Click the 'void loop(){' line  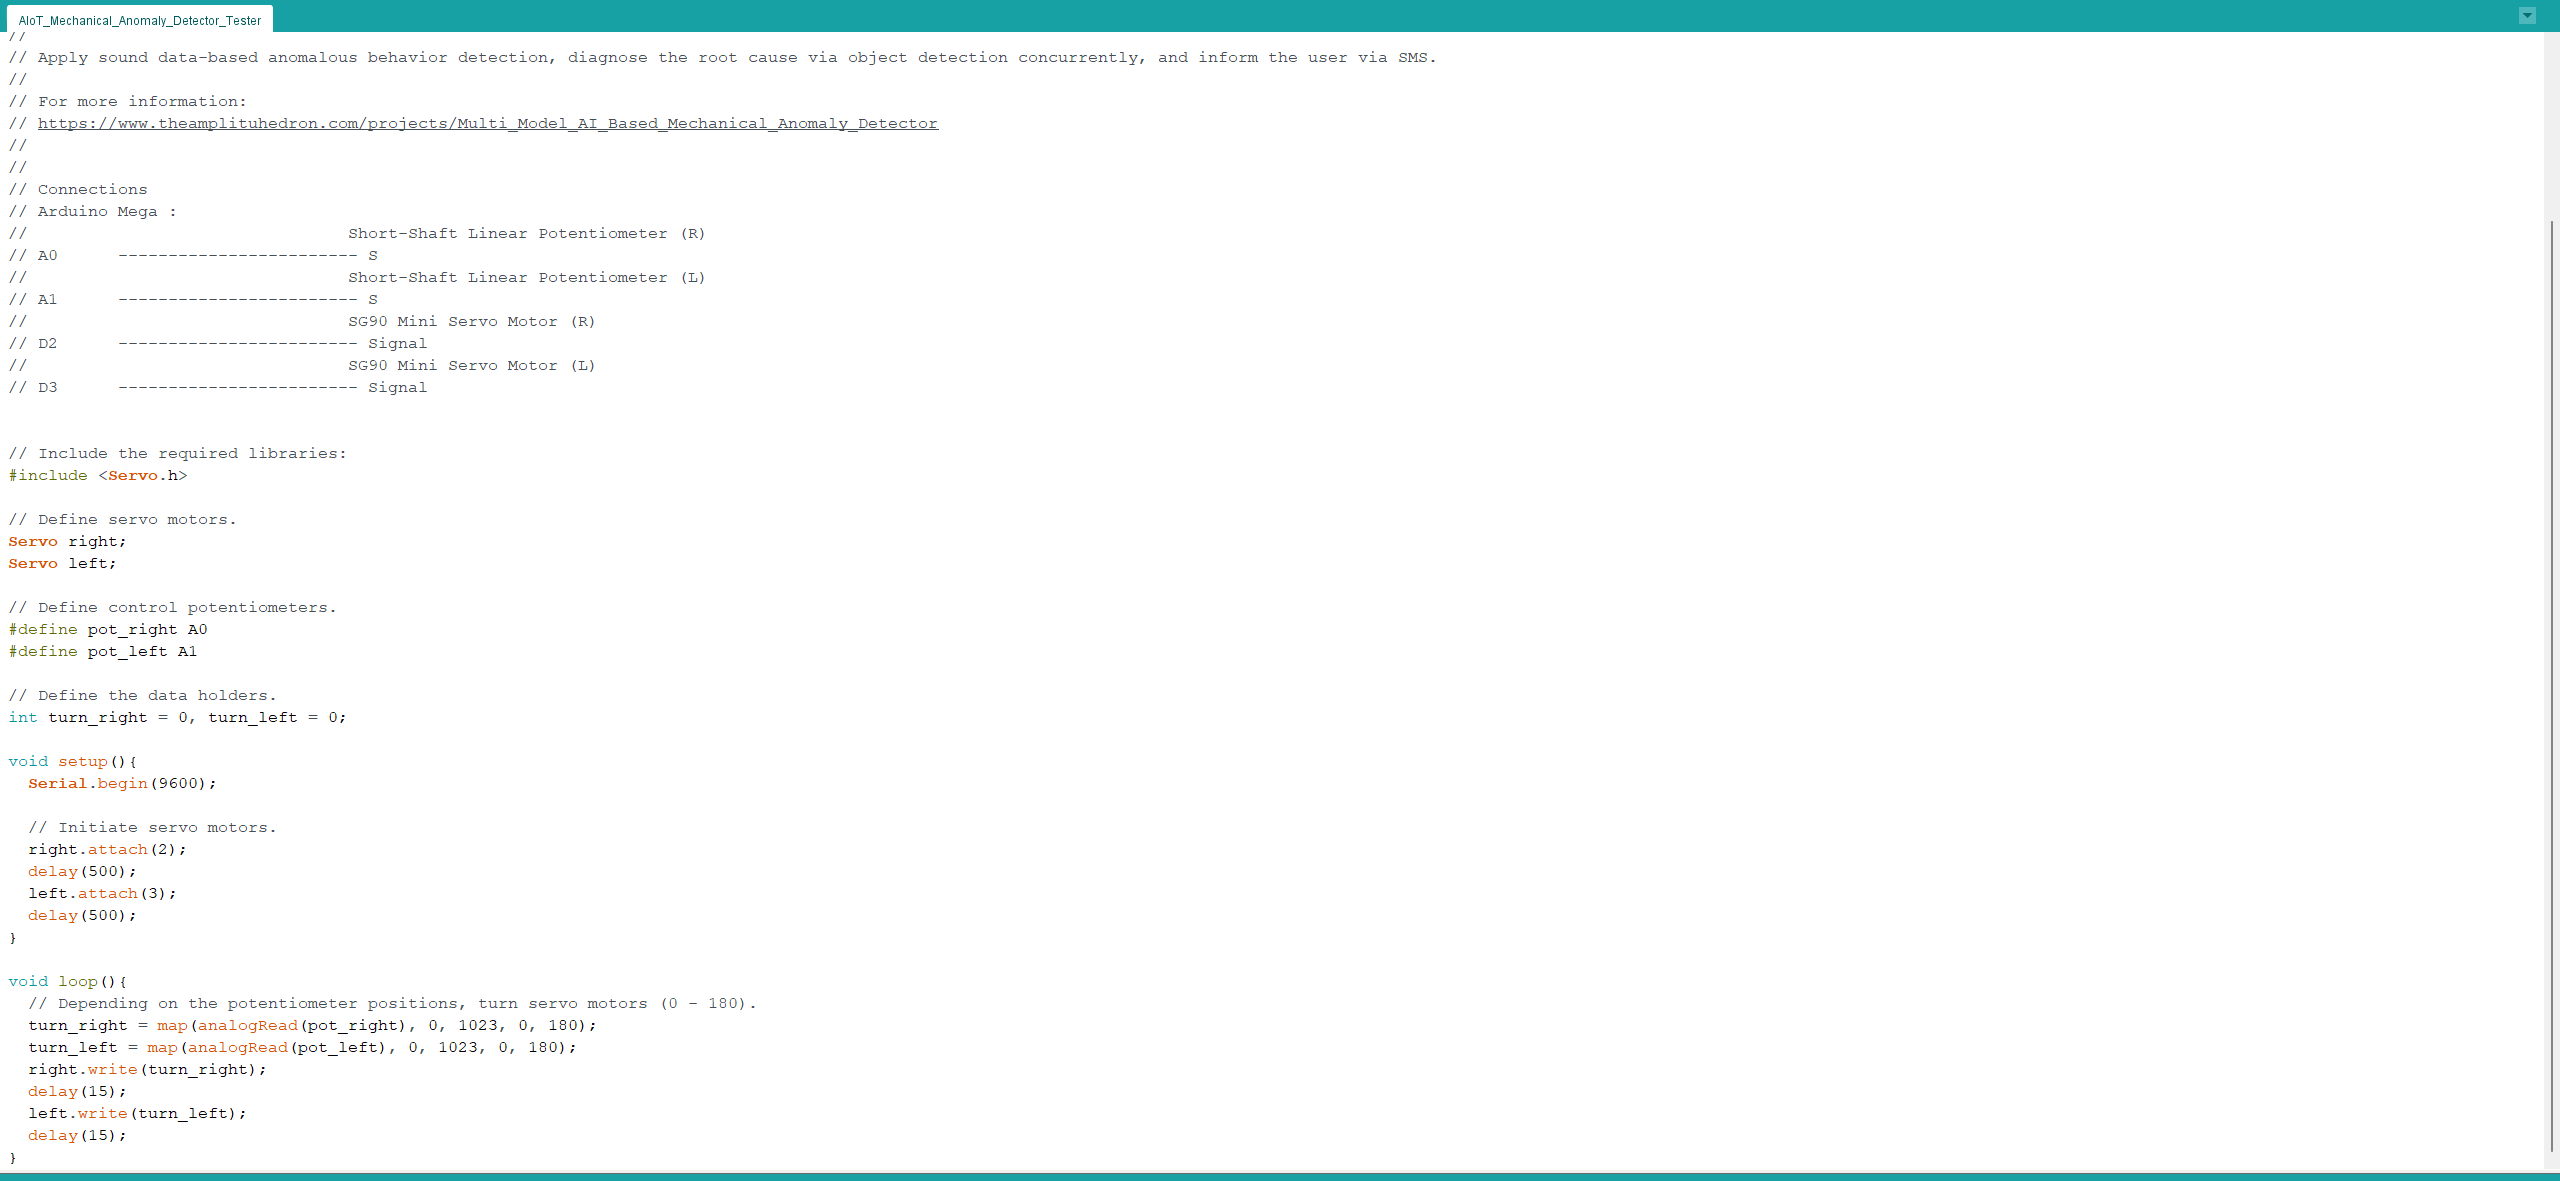[67, 981]
